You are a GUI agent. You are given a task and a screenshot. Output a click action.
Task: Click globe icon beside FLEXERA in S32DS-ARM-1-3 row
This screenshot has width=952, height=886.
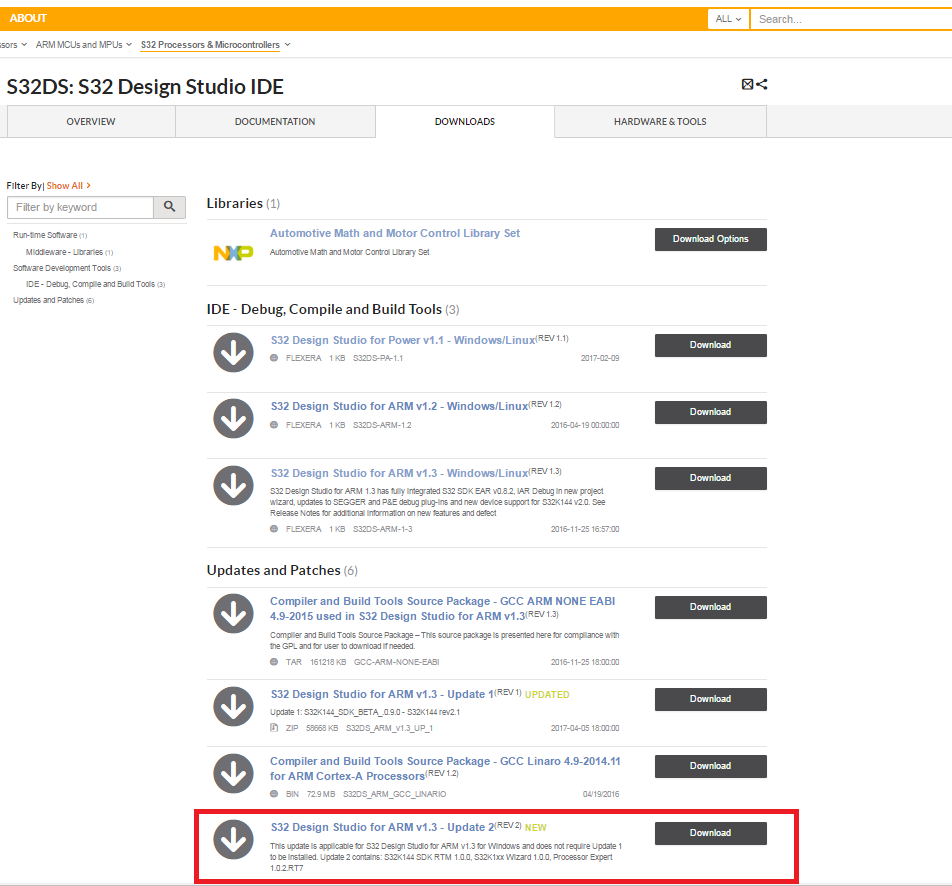(x=274, y=529)
